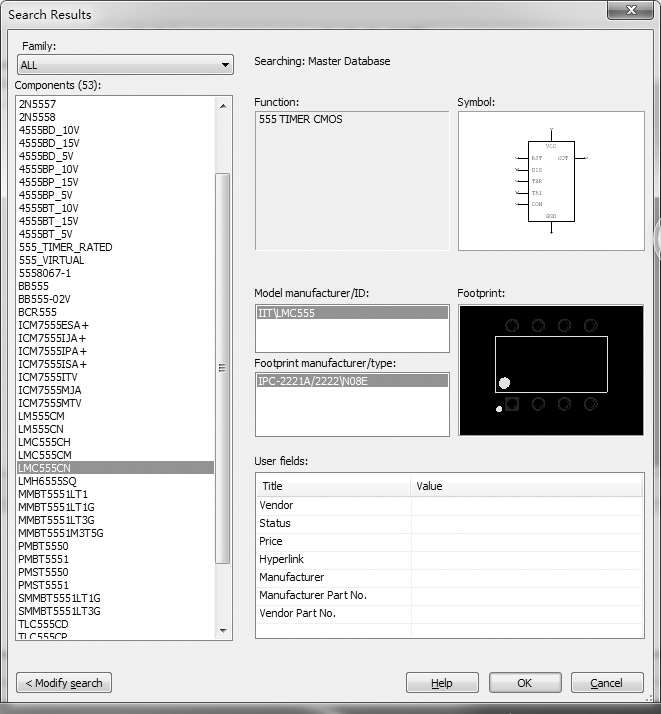Viewport: 661px width, 714px height.
Task: Select the LMC555CM component entry
Action: 44,455
